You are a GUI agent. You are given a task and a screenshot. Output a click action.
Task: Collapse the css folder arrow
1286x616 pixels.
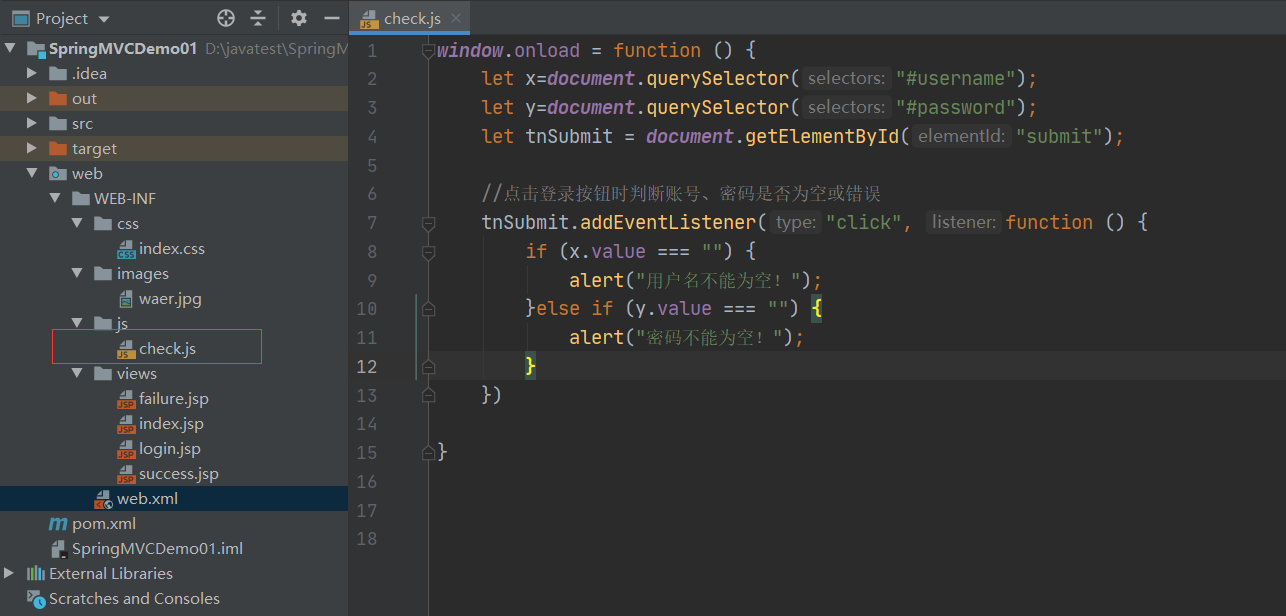pos(78,223)
